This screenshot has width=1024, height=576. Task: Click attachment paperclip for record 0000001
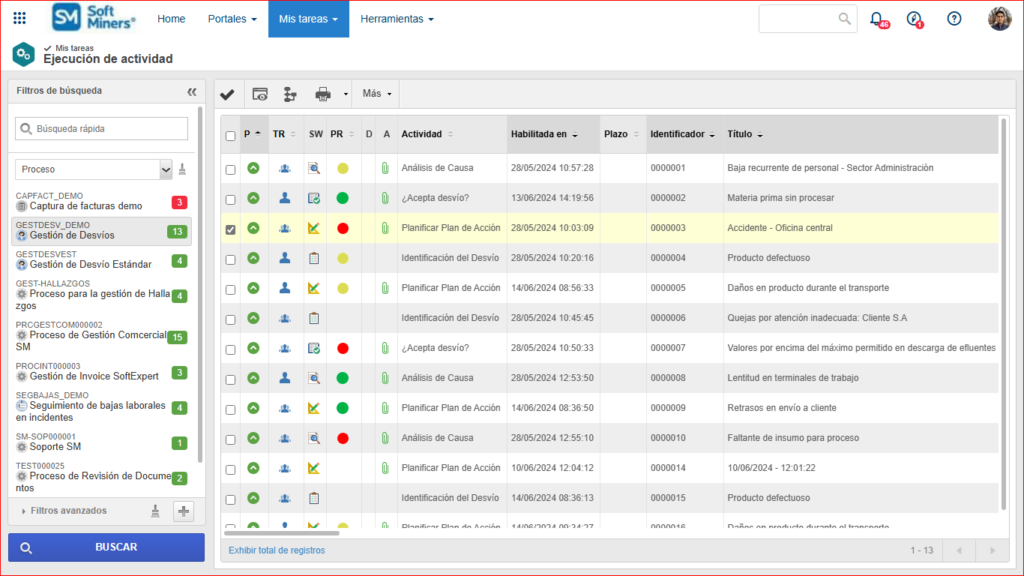[x=385, y=168]
